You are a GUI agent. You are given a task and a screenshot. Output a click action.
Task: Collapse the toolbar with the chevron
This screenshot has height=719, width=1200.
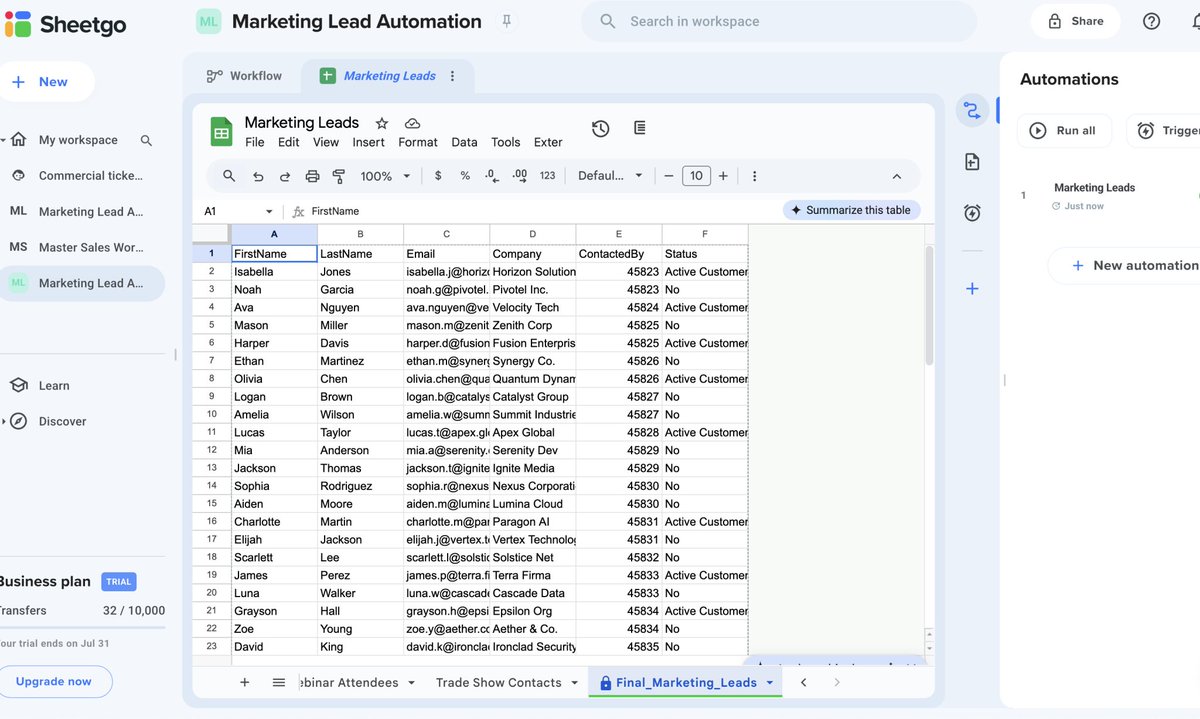point(897,176)
